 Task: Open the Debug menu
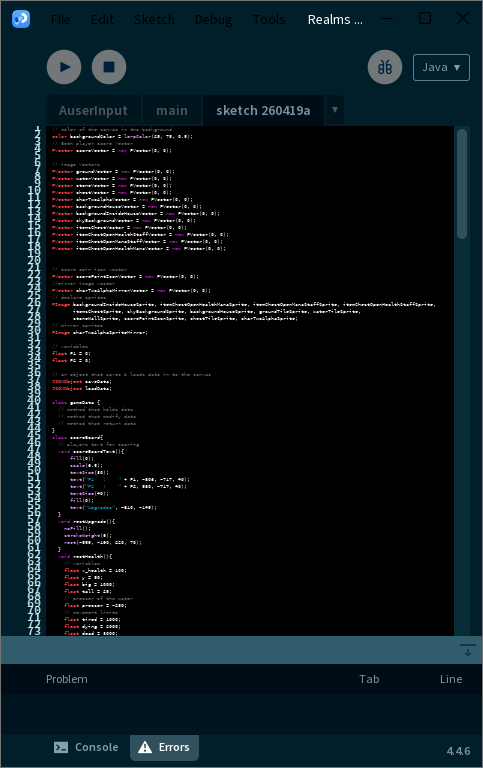coord(214,20)
